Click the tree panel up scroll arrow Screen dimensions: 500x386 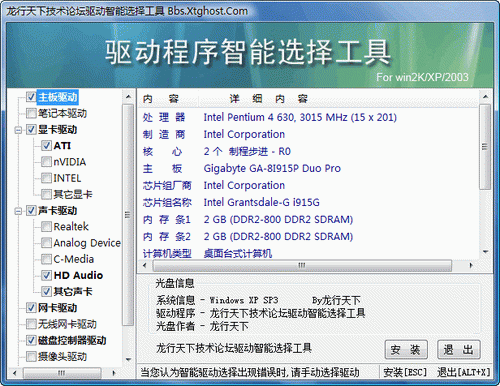[128, 97]
